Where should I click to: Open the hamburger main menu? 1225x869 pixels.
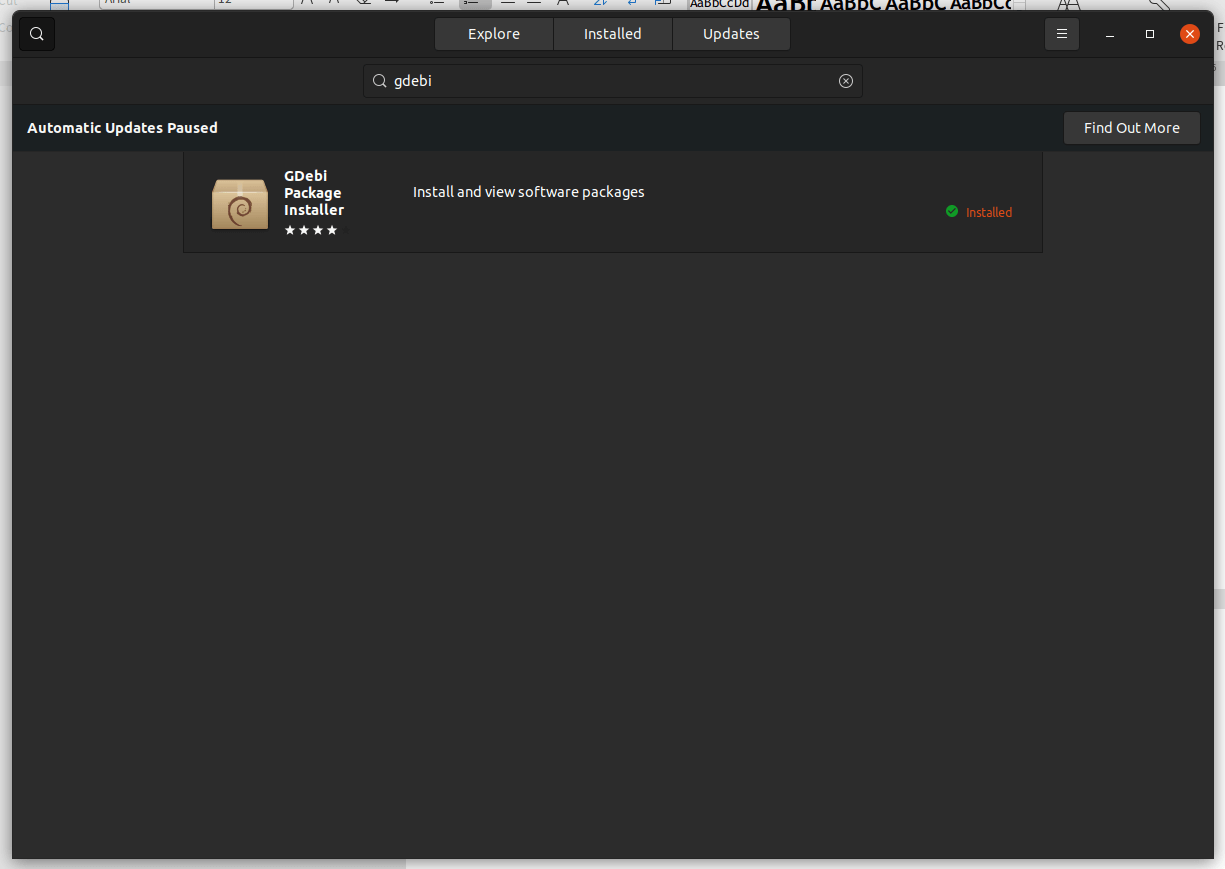point(1062,34)
